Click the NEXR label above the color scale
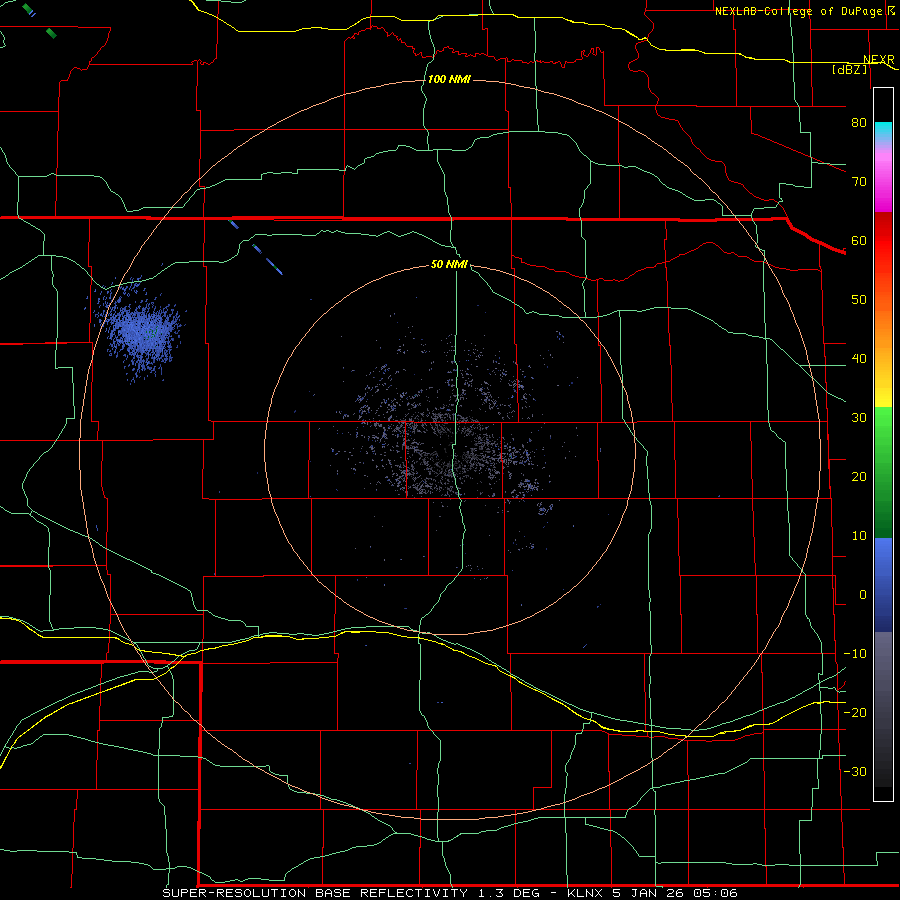 coord(879,60)
